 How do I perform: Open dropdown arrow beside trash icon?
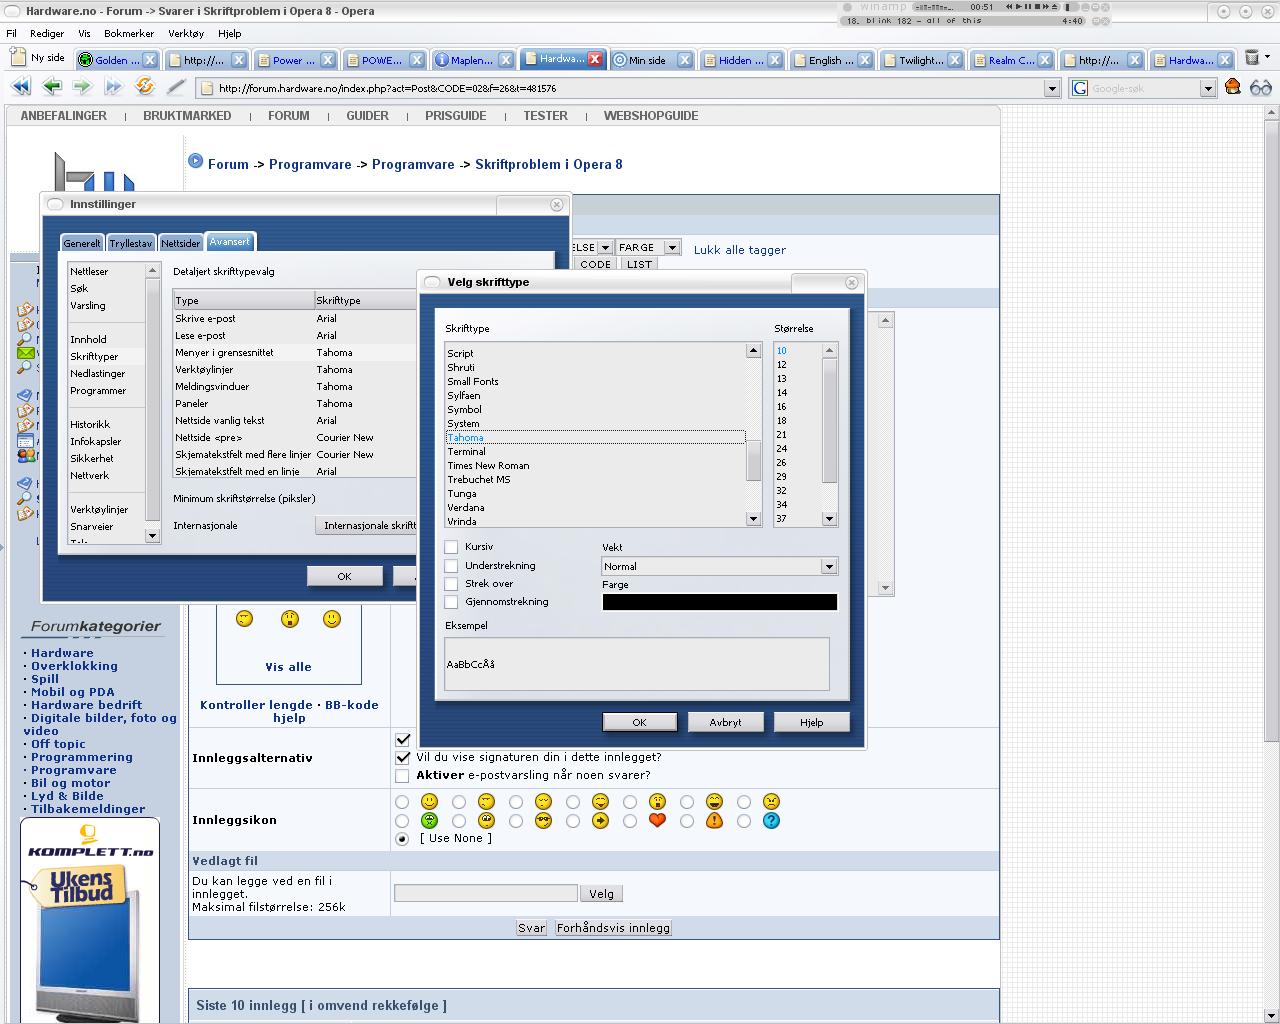1267,57
